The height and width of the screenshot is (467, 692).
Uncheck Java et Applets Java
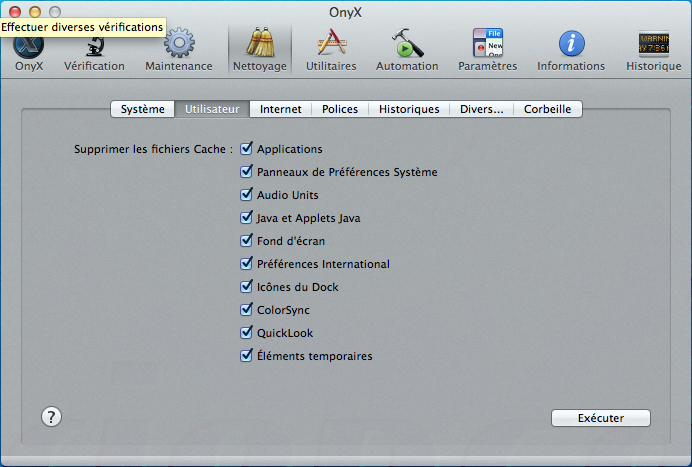tap(246, 217)
